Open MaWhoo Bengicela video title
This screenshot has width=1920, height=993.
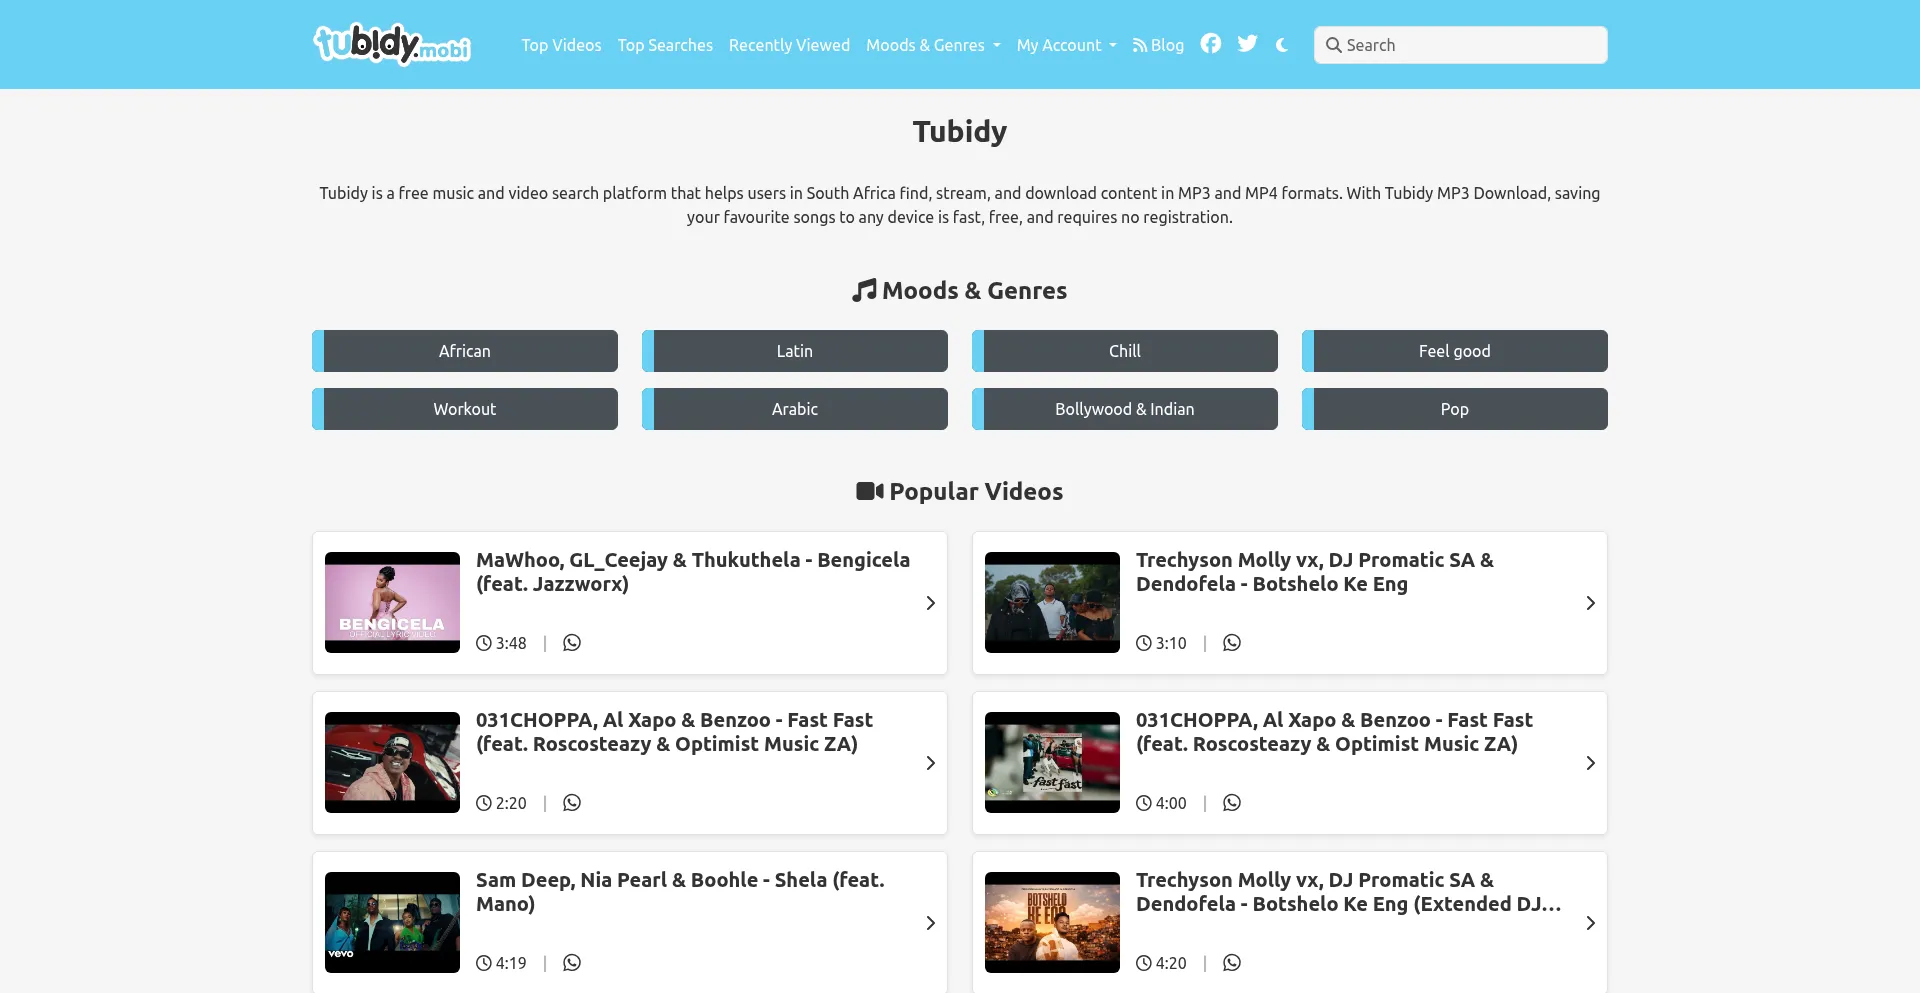point(693,572)
